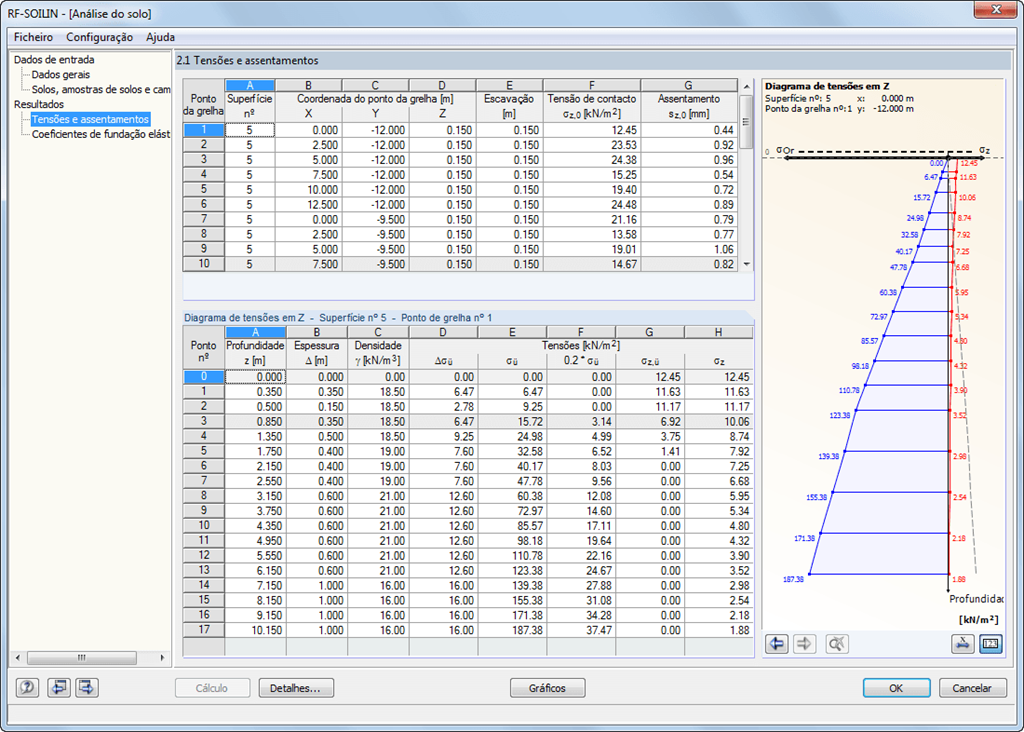Click settlement cell 1.06
Image resolution: width=1024 pixels, height=732 pixels.
pyautogui.click(x=689, y=249)
